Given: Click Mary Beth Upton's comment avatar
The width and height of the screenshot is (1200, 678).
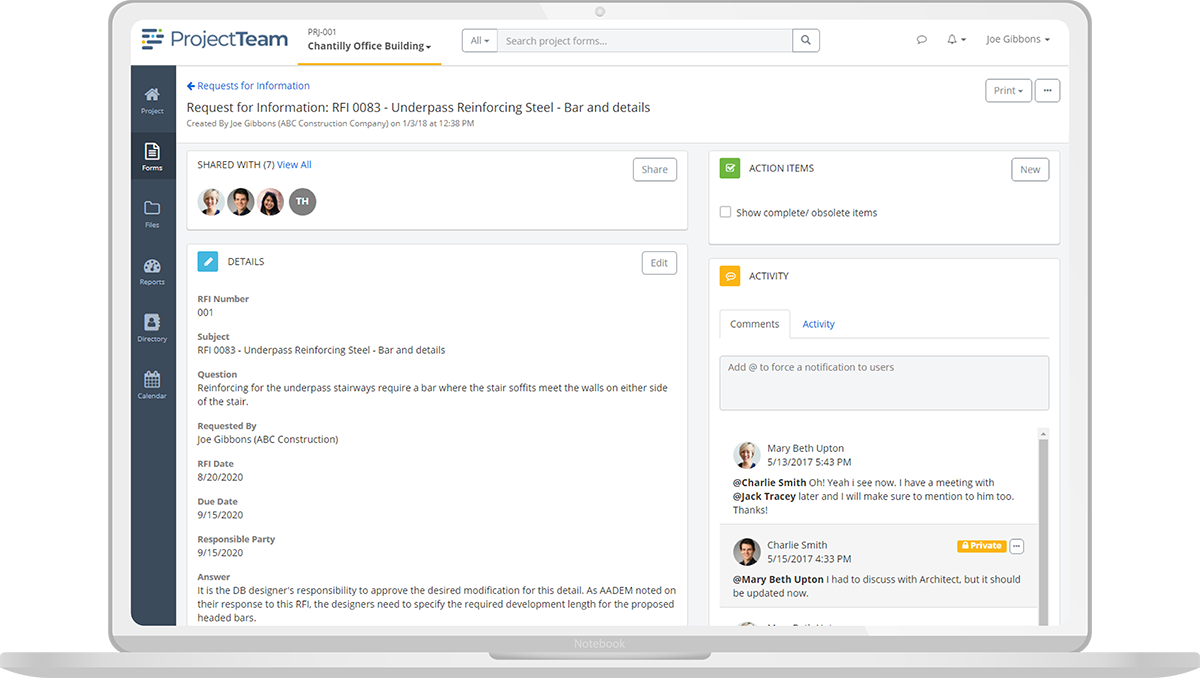Looking at the screenshot, I should pos(746,455).
